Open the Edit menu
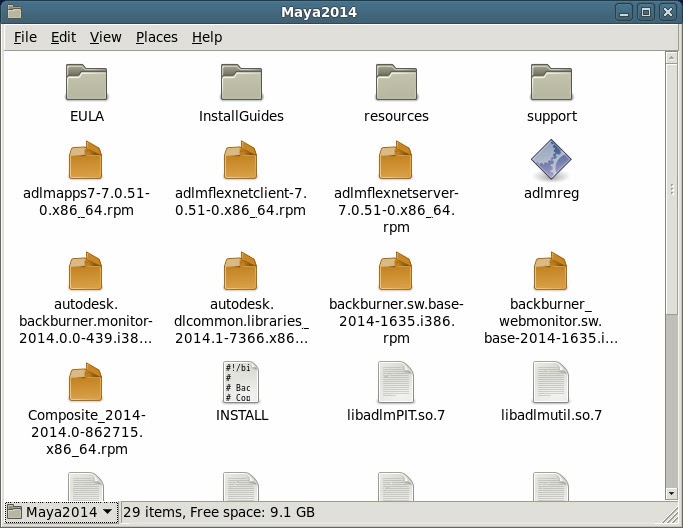 coord(63,37)
